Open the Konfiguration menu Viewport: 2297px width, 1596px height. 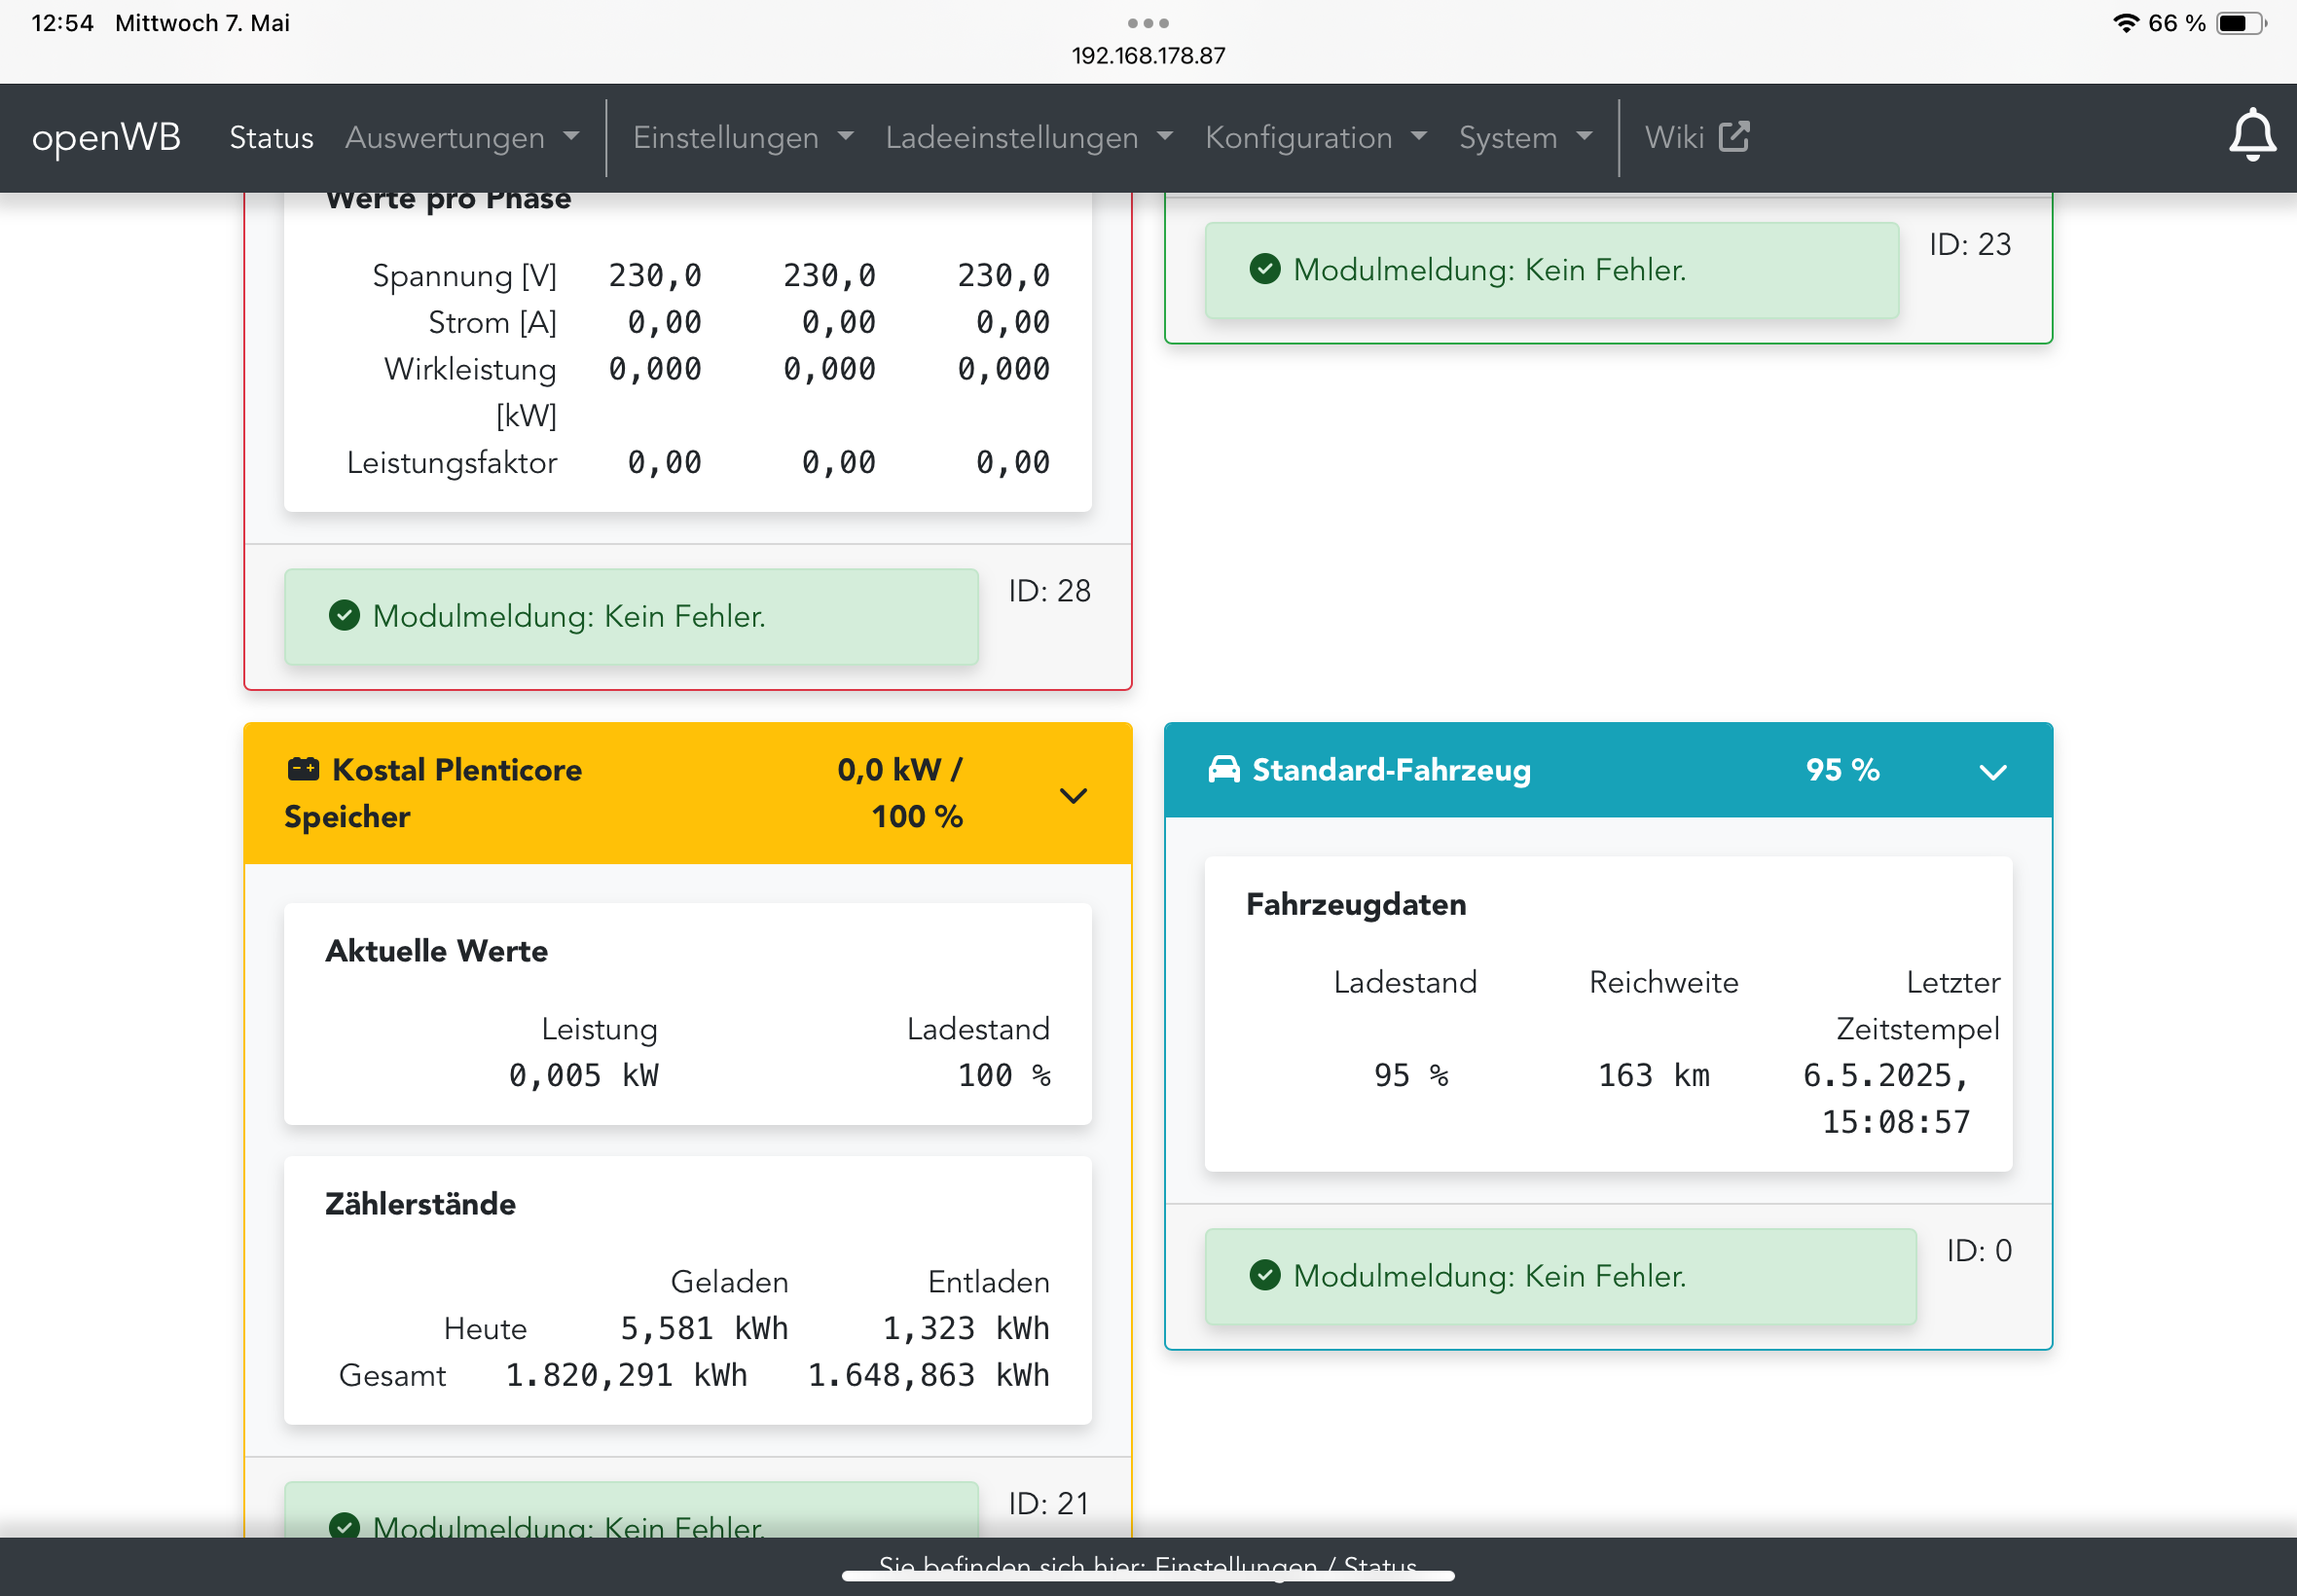(1315, 137)
